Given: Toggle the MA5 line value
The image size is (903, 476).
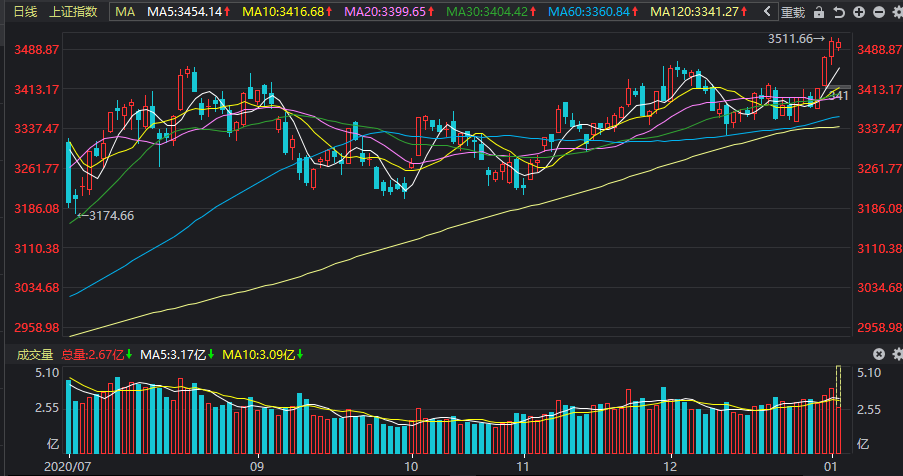Looking at the screenshot, I should (189, 12).
